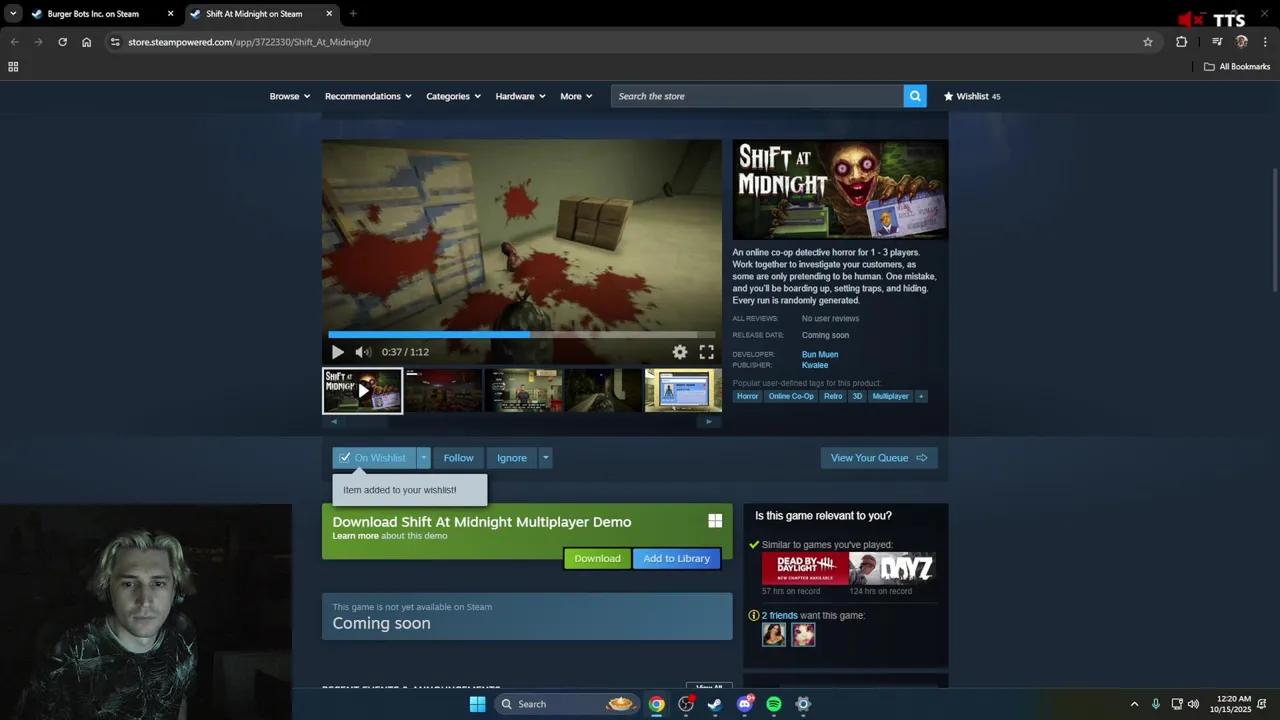Open the Dead by Daylight game image
This screenshot has height=720, width=1280.
tap(805, 568)
